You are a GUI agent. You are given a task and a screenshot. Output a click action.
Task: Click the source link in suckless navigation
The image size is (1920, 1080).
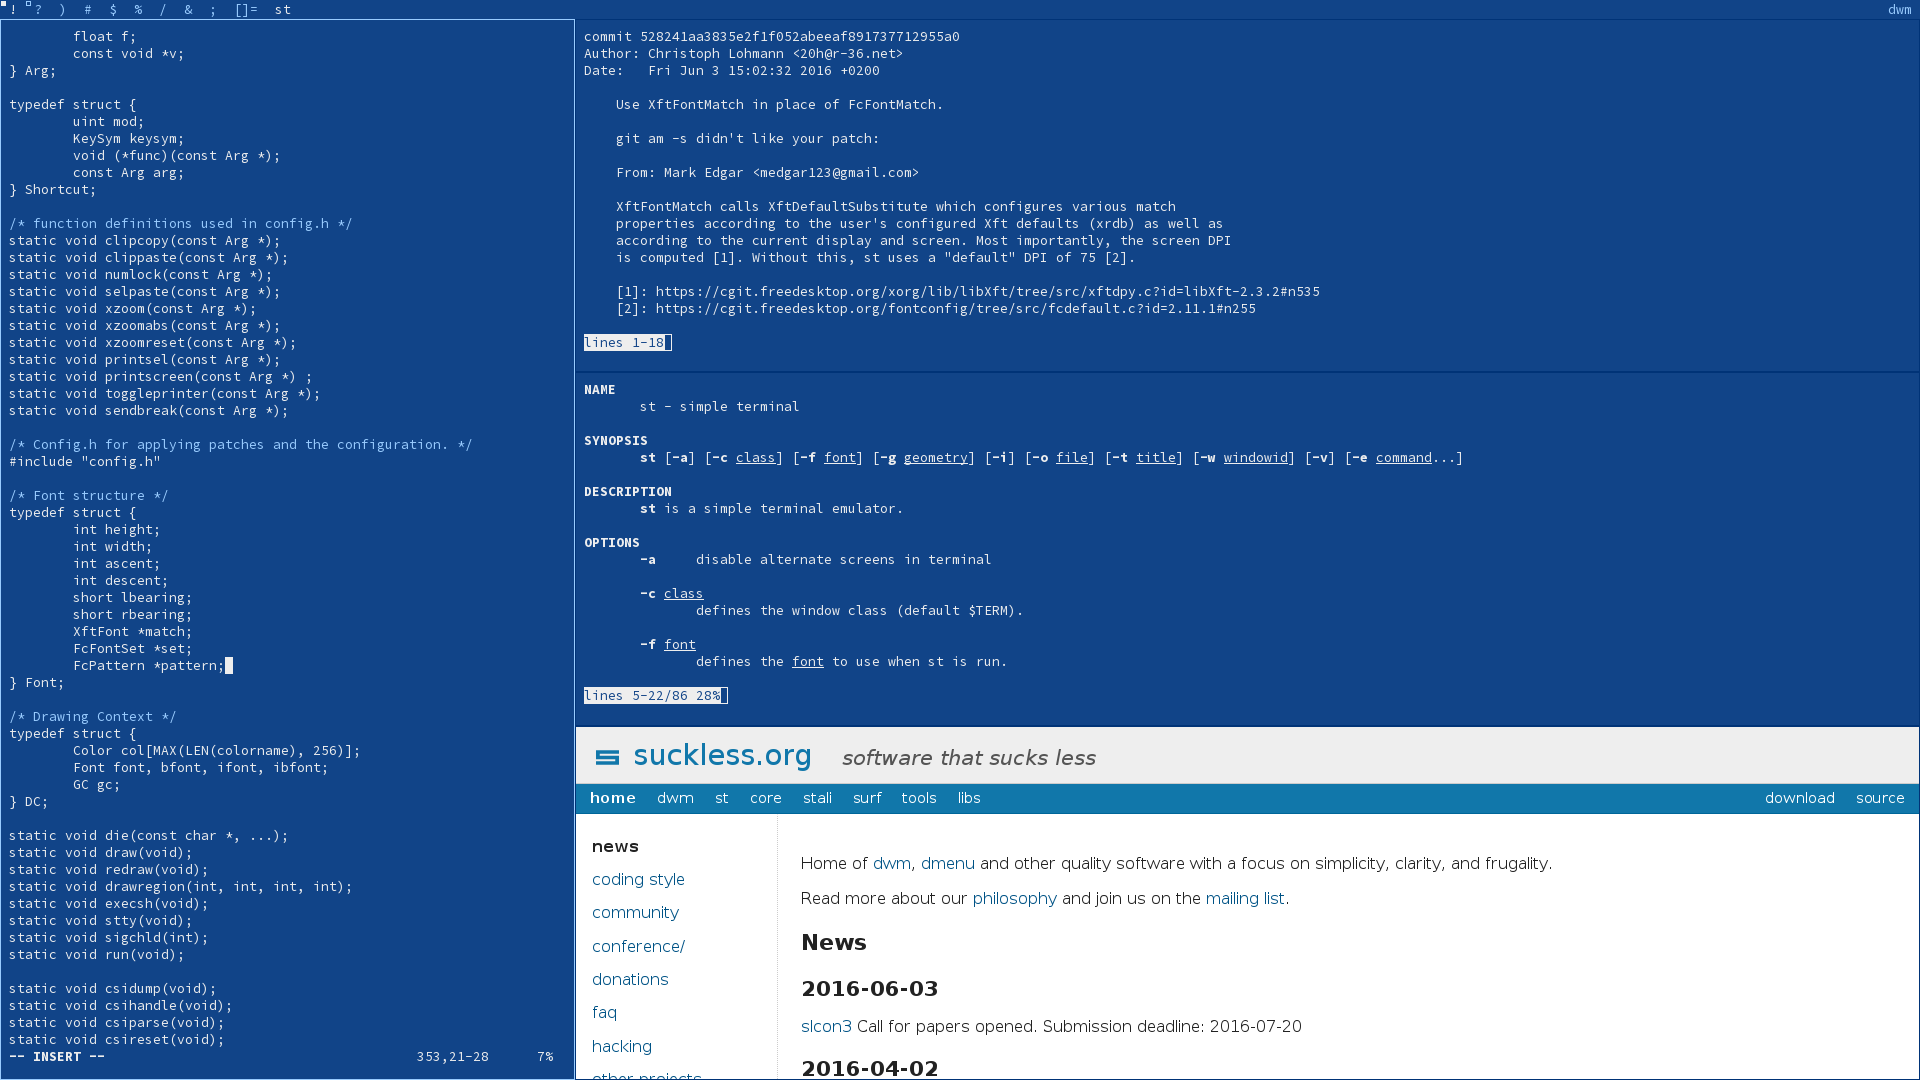[1880, 798]
